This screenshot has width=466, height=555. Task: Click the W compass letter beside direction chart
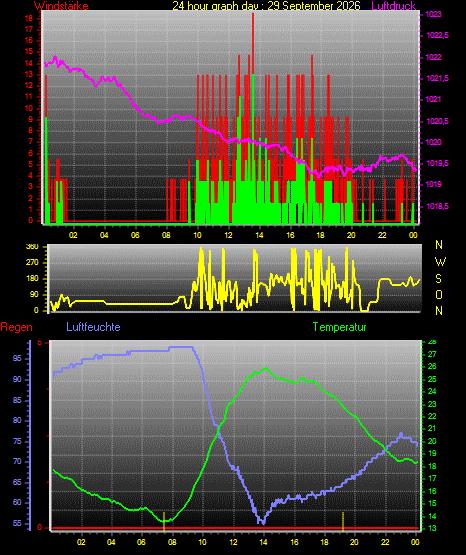pos(440,262)
